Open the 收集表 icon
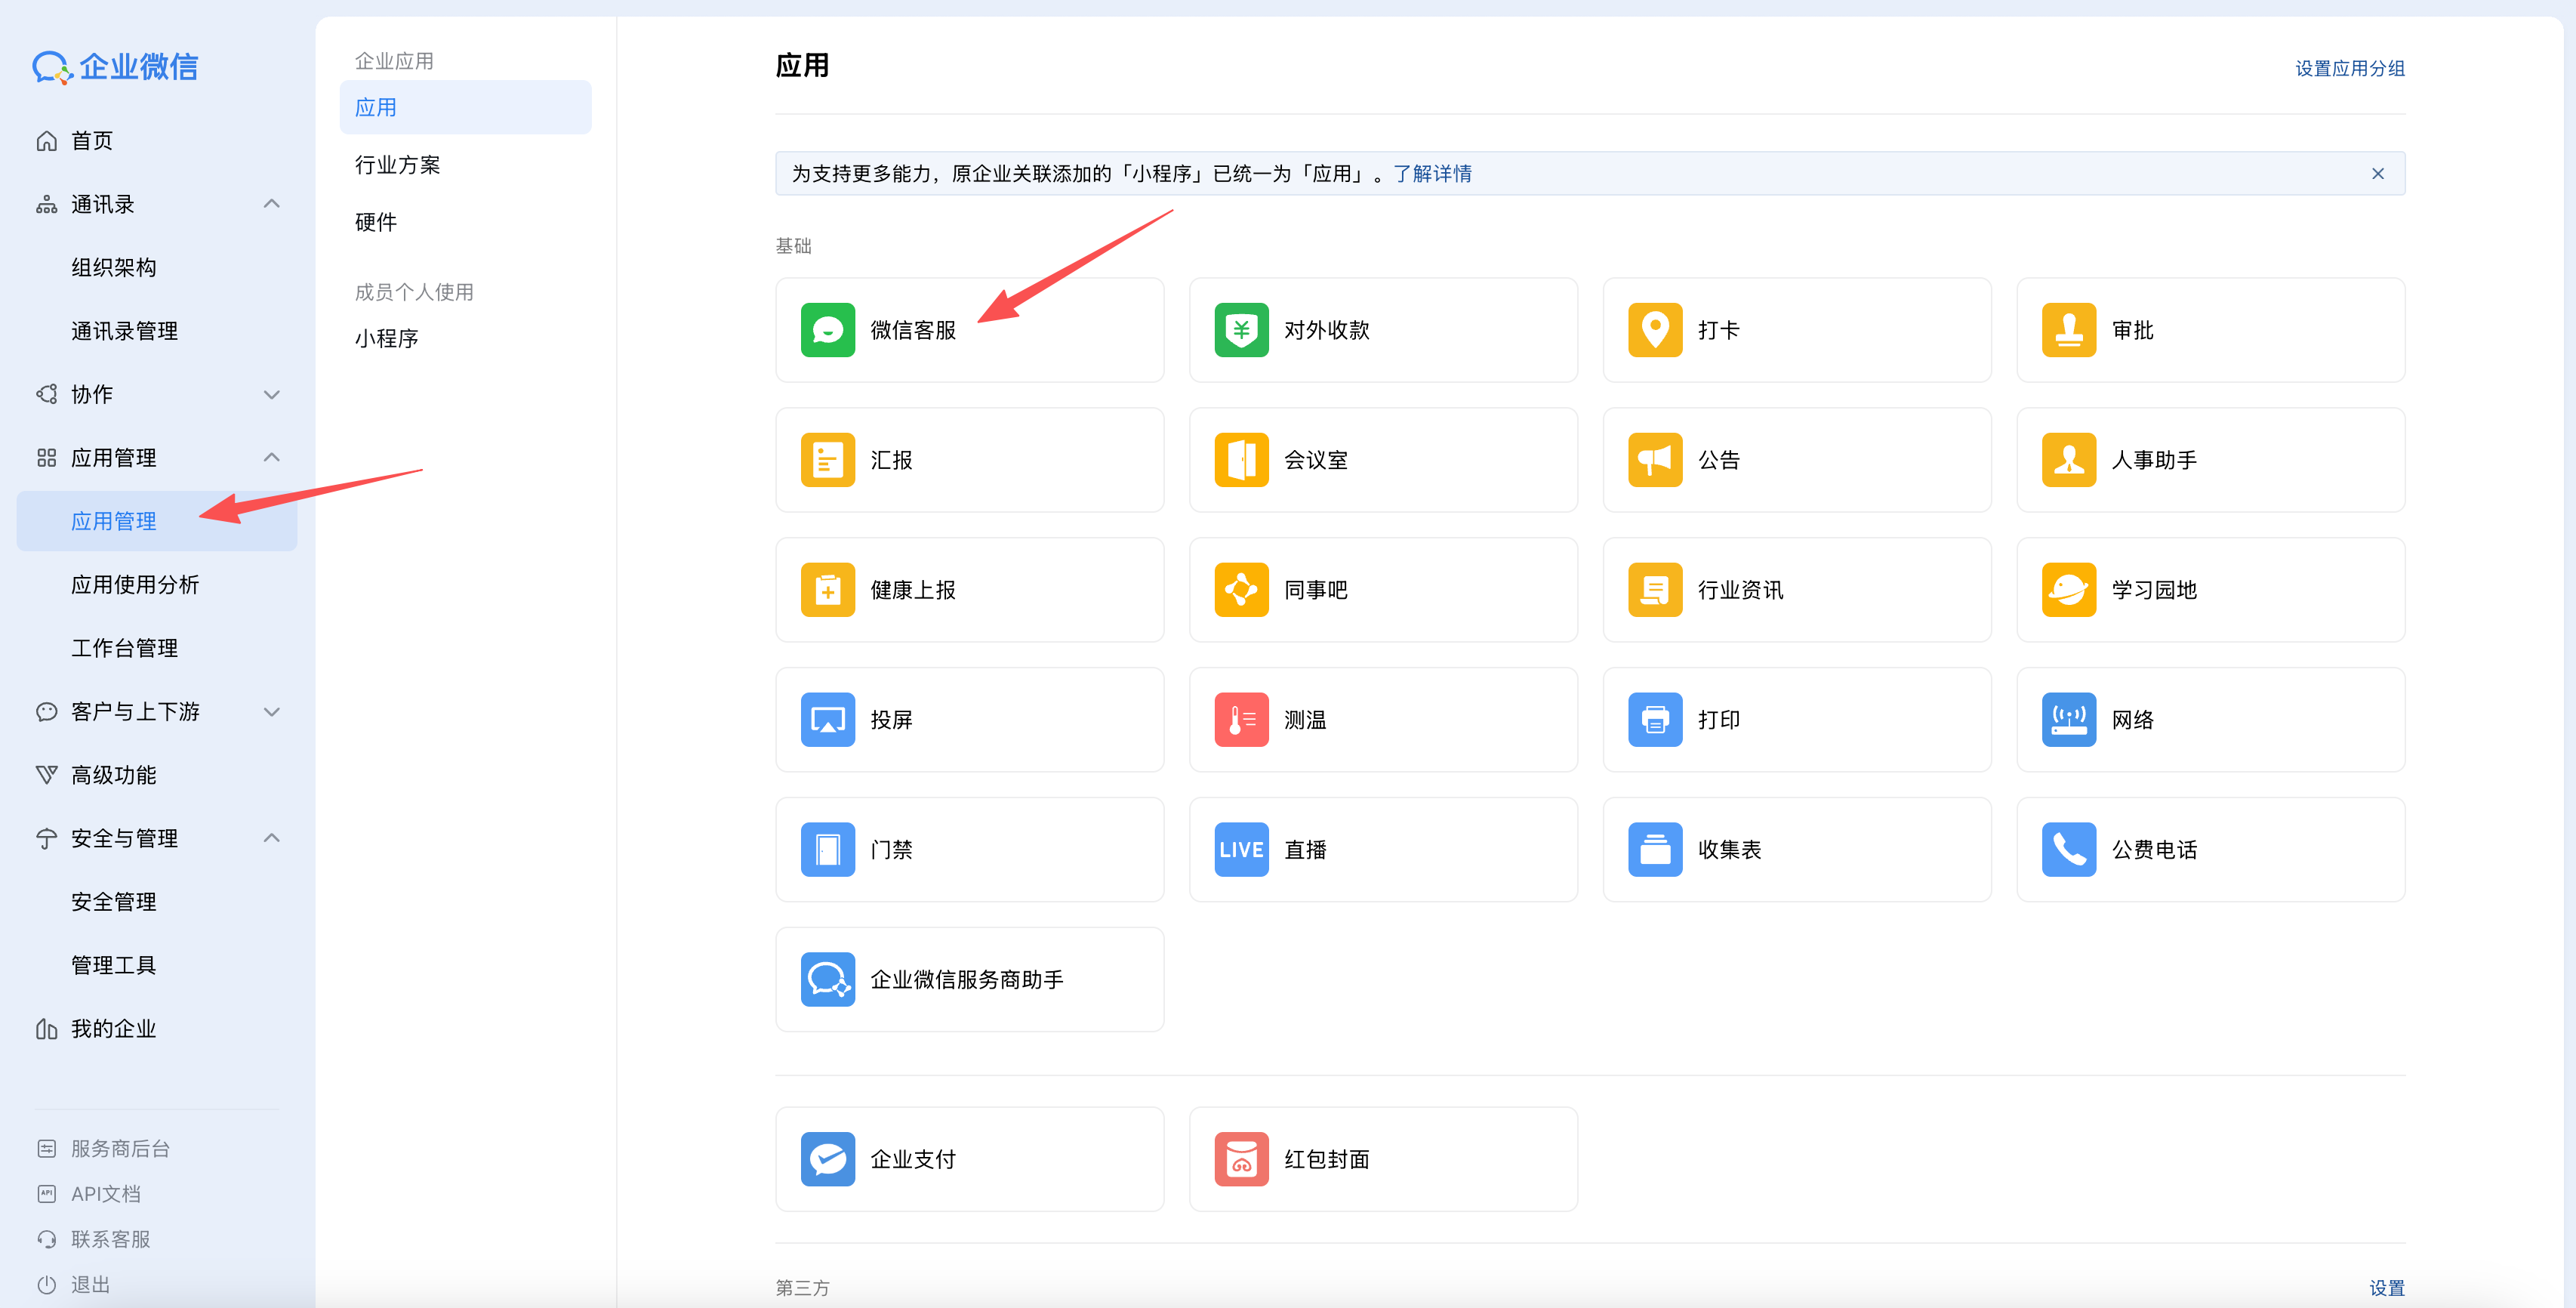 [x=1655, y=850]
